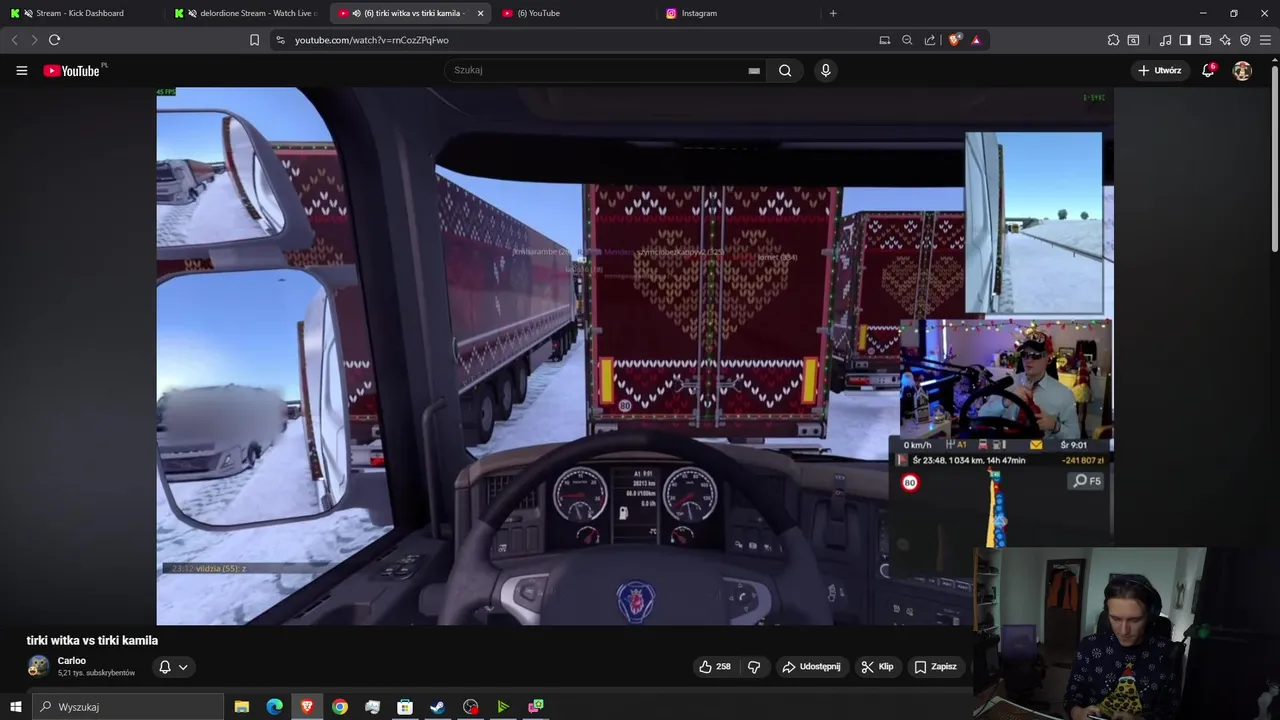Image resolution: width=1280 pixels, height=720 pixels.
Task: Open Google Chrome from taskbar
Action: pos(340,707)
